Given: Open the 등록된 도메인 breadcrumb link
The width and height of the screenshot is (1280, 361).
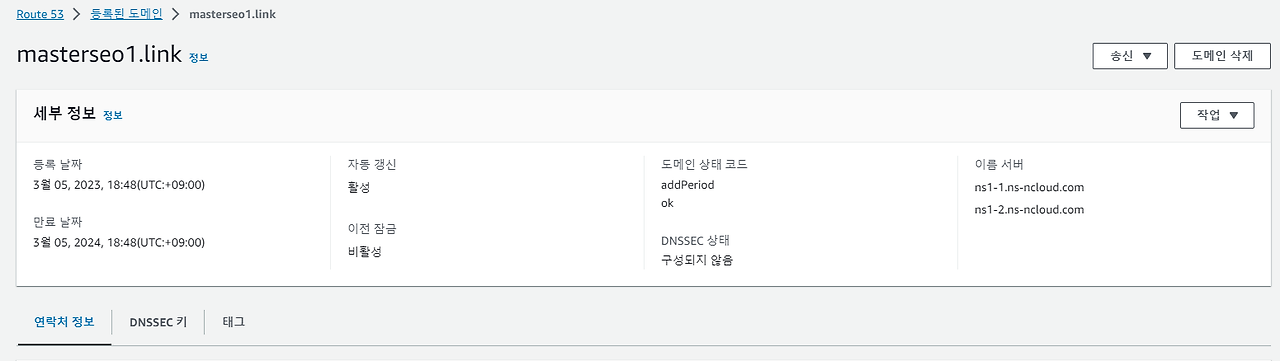Looking at the screenshot, I should pos(126,15).
